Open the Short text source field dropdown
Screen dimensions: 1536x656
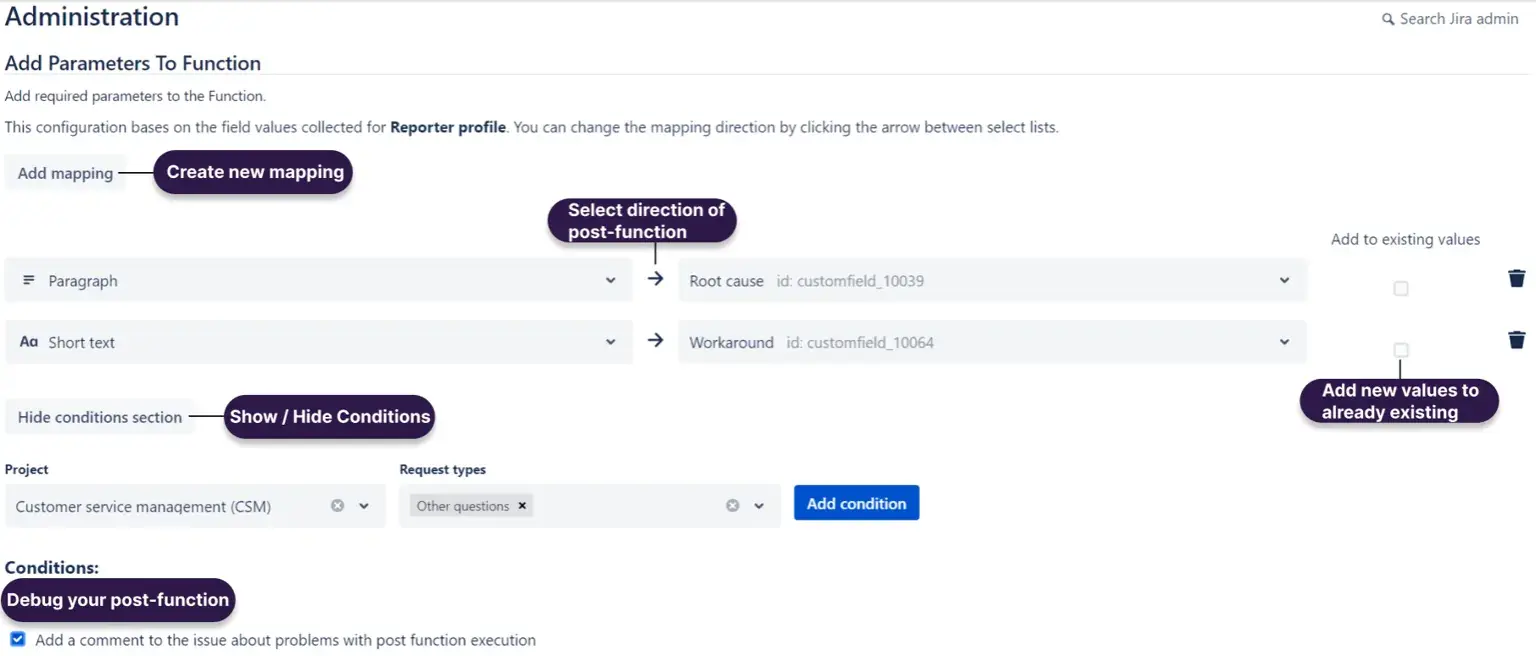point(610,342)
